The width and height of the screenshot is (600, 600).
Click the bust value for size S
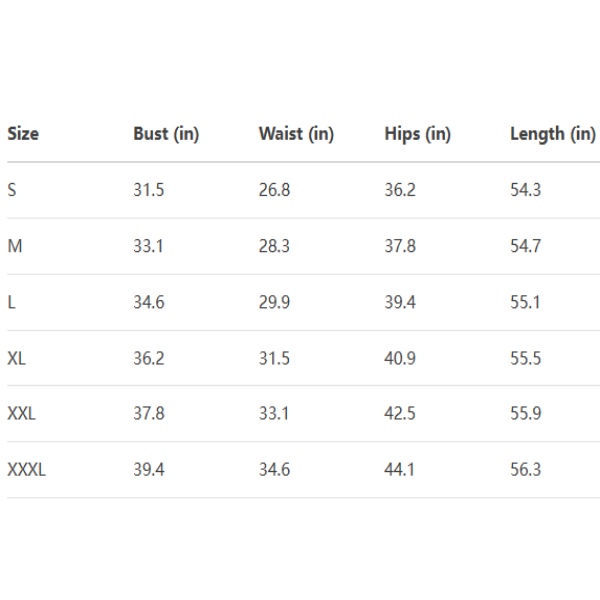(x=149, y=190)
